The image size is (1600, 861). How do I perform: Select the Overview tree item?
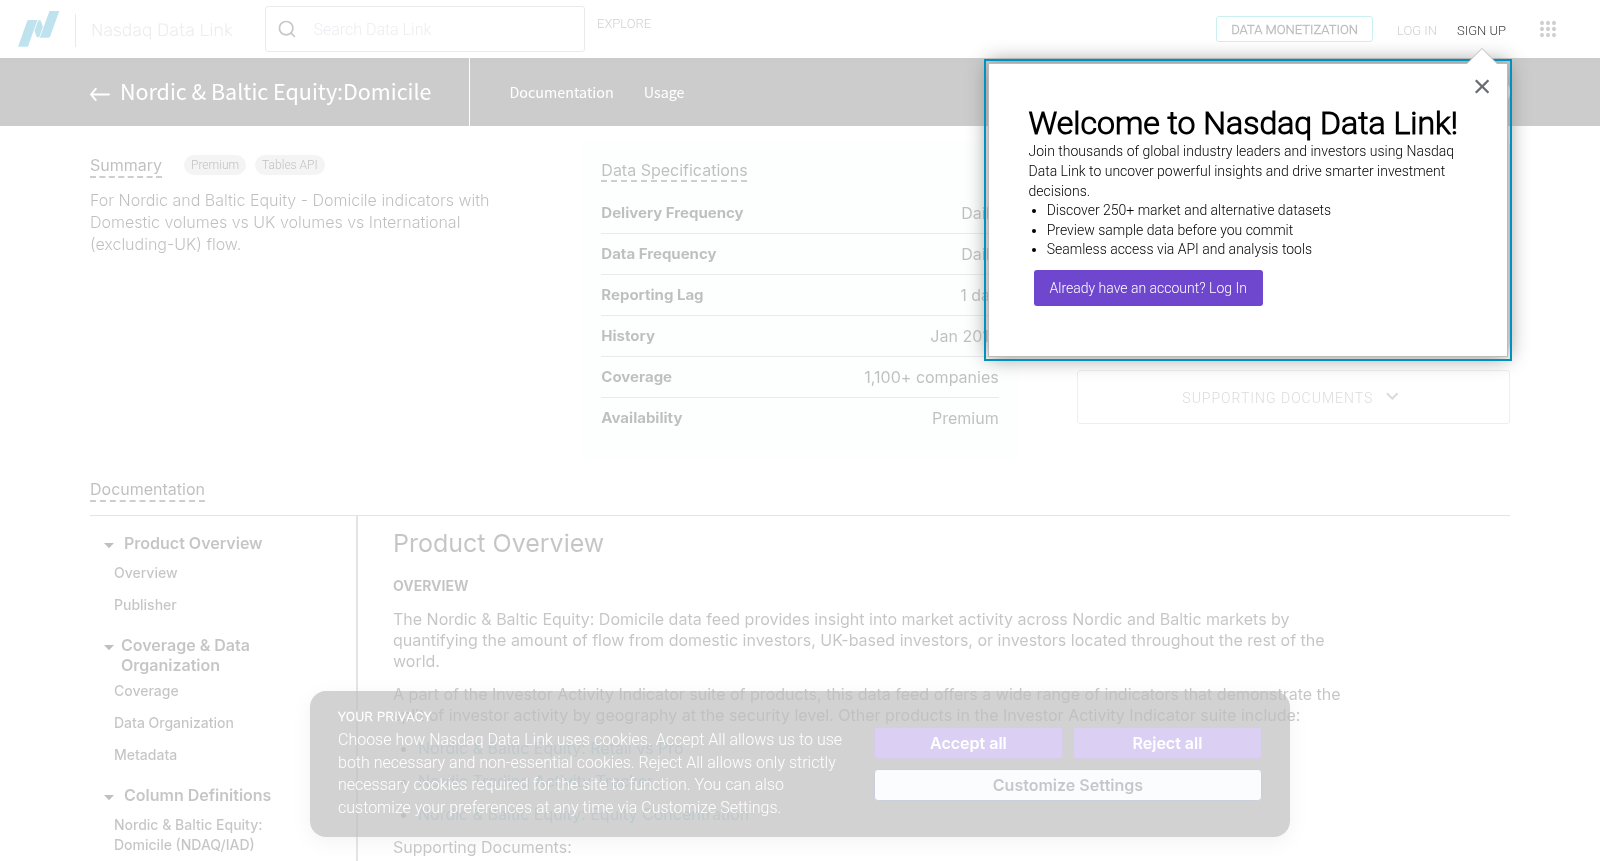(145, 573)
